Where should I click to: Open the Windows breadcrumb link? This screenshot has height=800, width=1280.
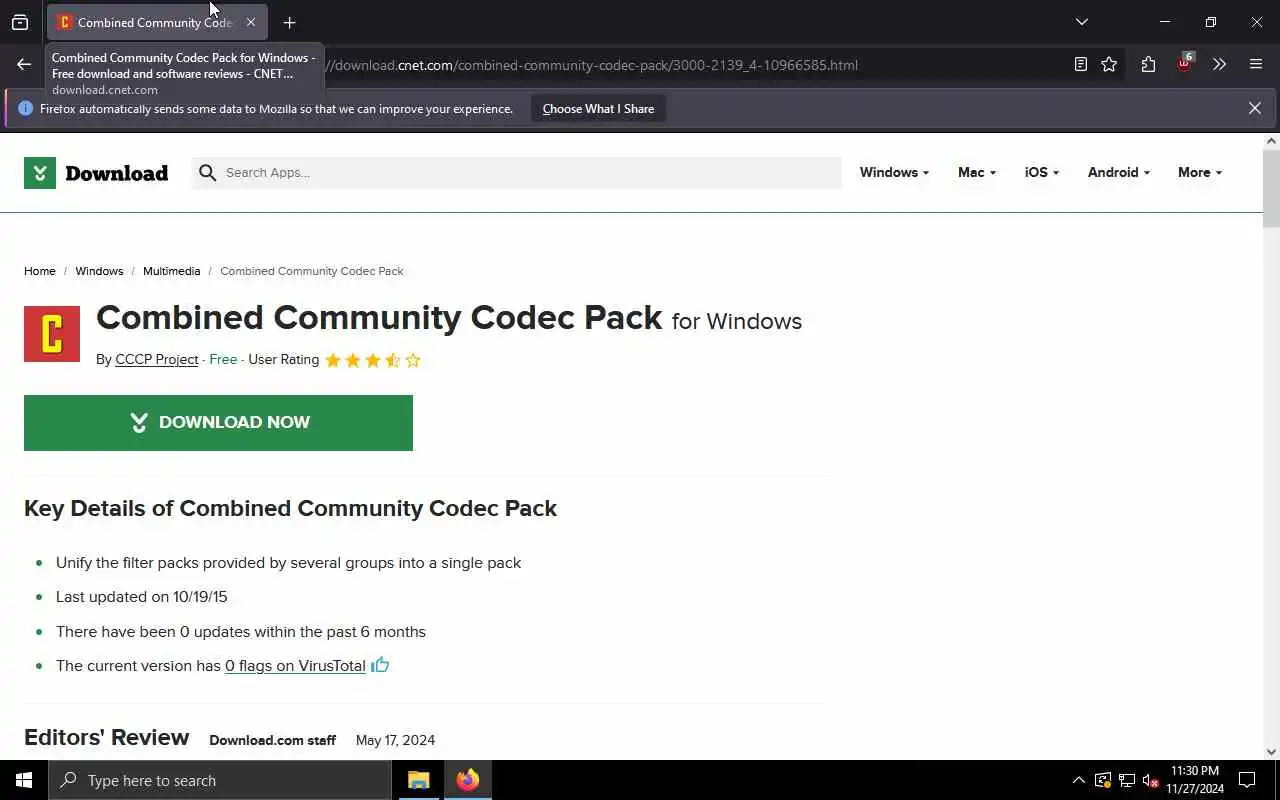[x=99, y=271]
